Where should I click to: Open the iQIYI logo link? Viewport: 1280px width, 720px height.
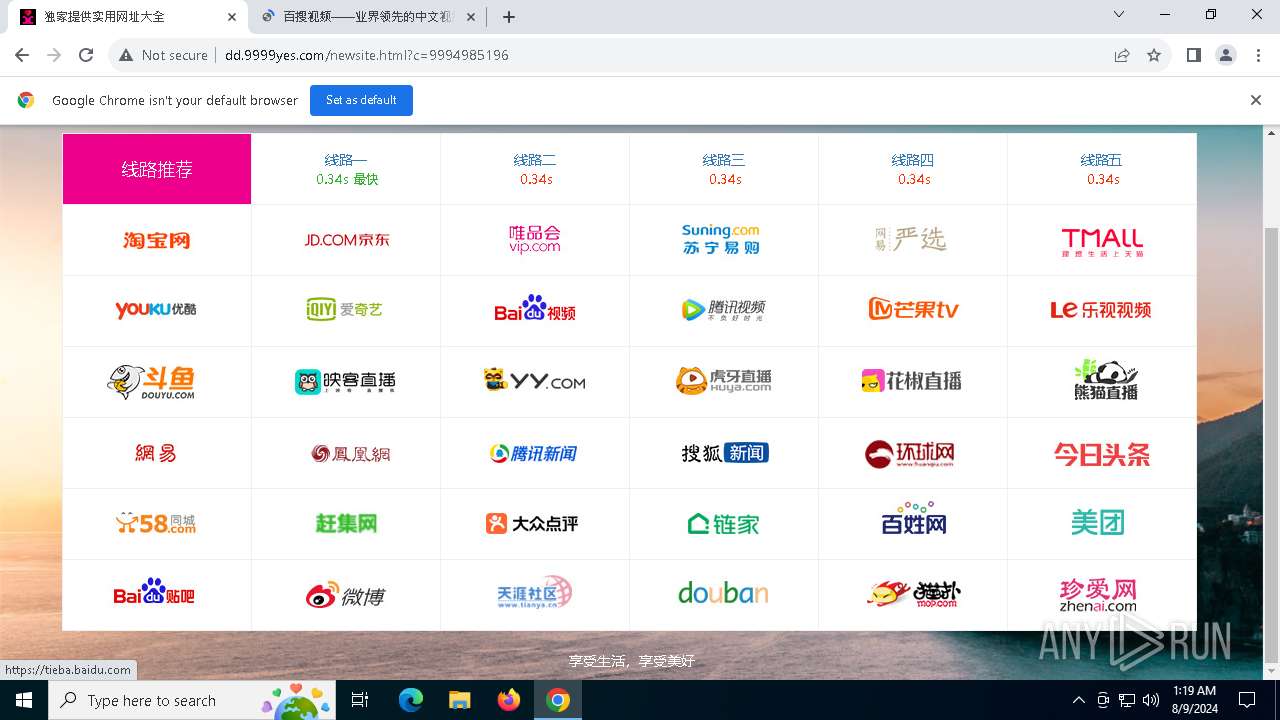pyautogui.click(x=346, y=310)
